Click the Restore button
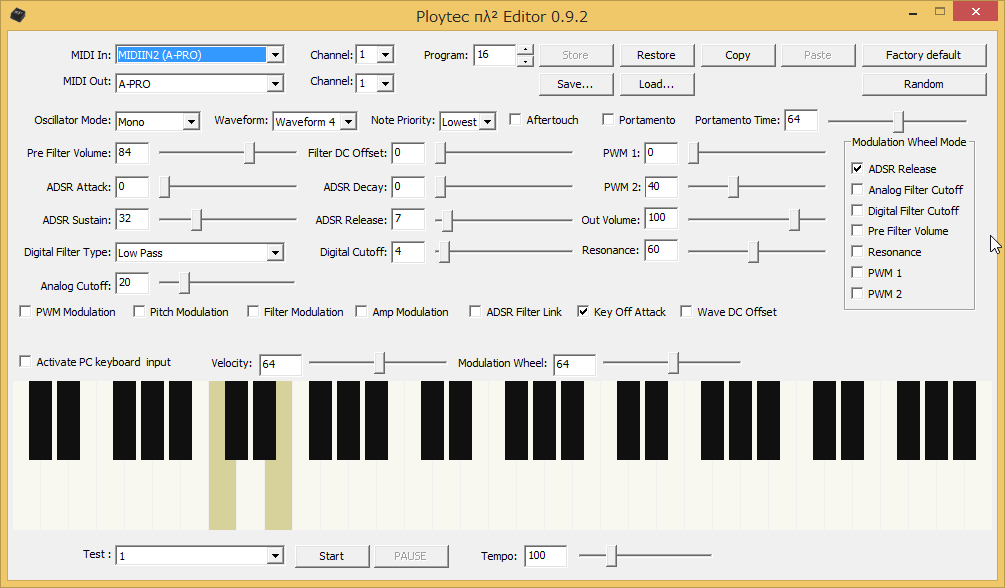Image resolution: width=1005 pixels, height=588 pixels. pyautogui.click(x=656, y=55)
